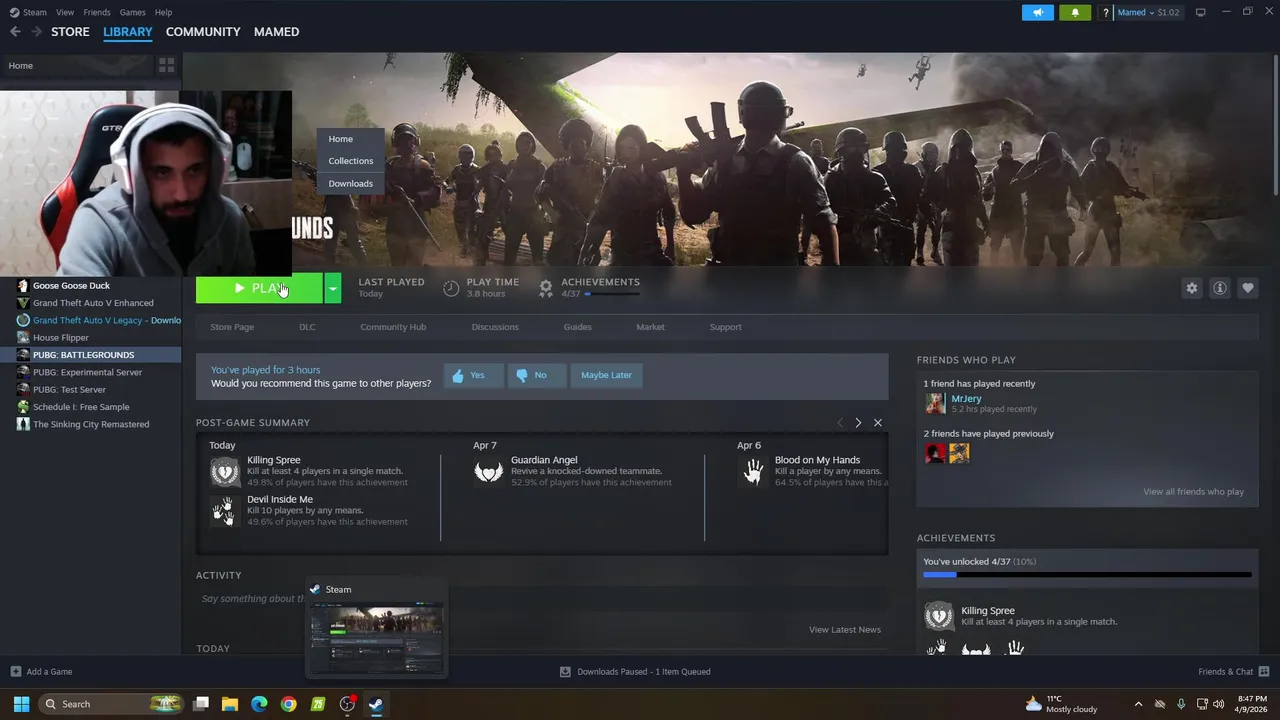Click the Blood on My Hands icon
Viewport: 1280px width, 720px height.
(x=752, y=471)
